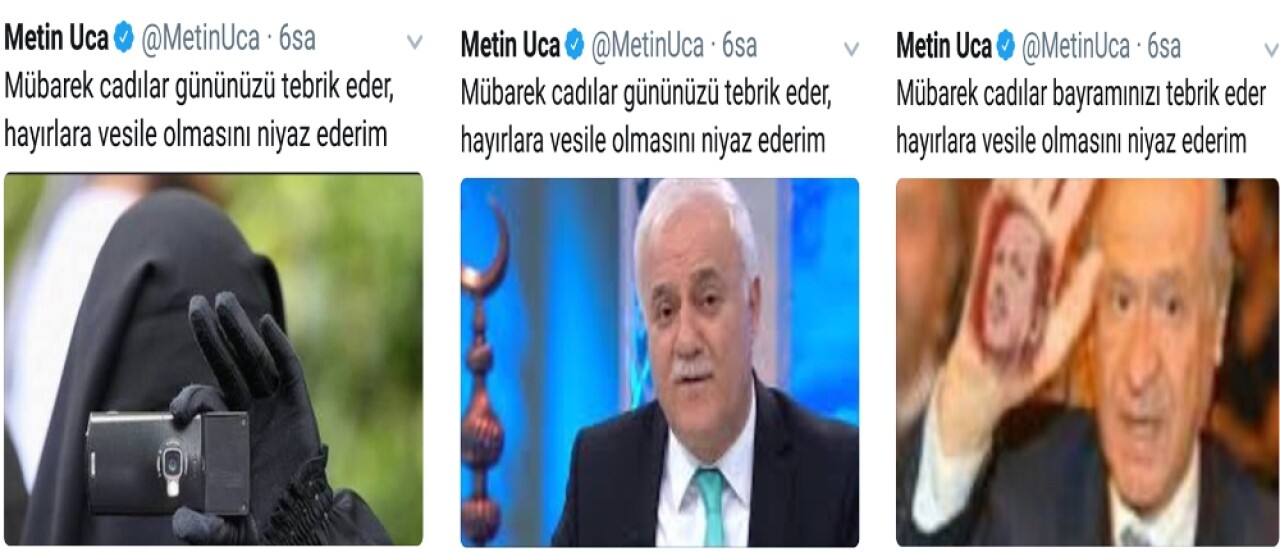Open photo of man with raised painted hand
This screenshot has width=1280, height=552.
tap(1087, 362)
